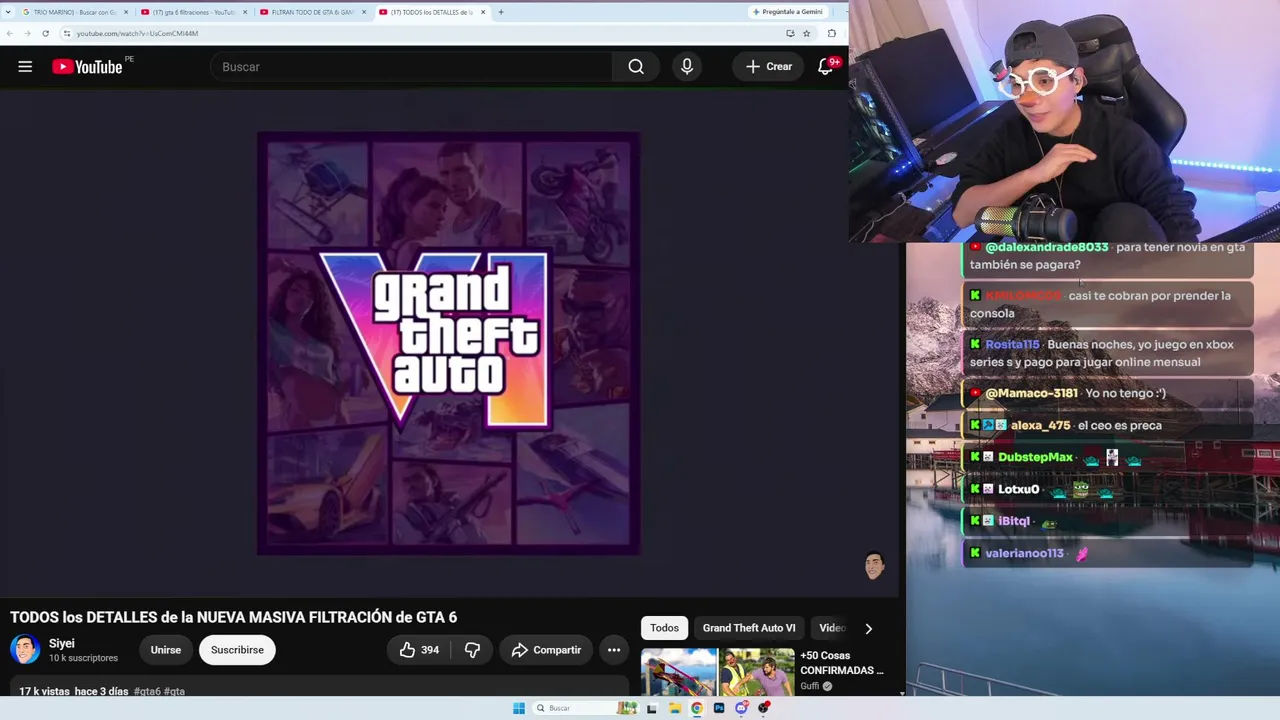Open the YouTube notifications bell
Viewport: 1280px width, 720px height.
click(x=826, y=67)
